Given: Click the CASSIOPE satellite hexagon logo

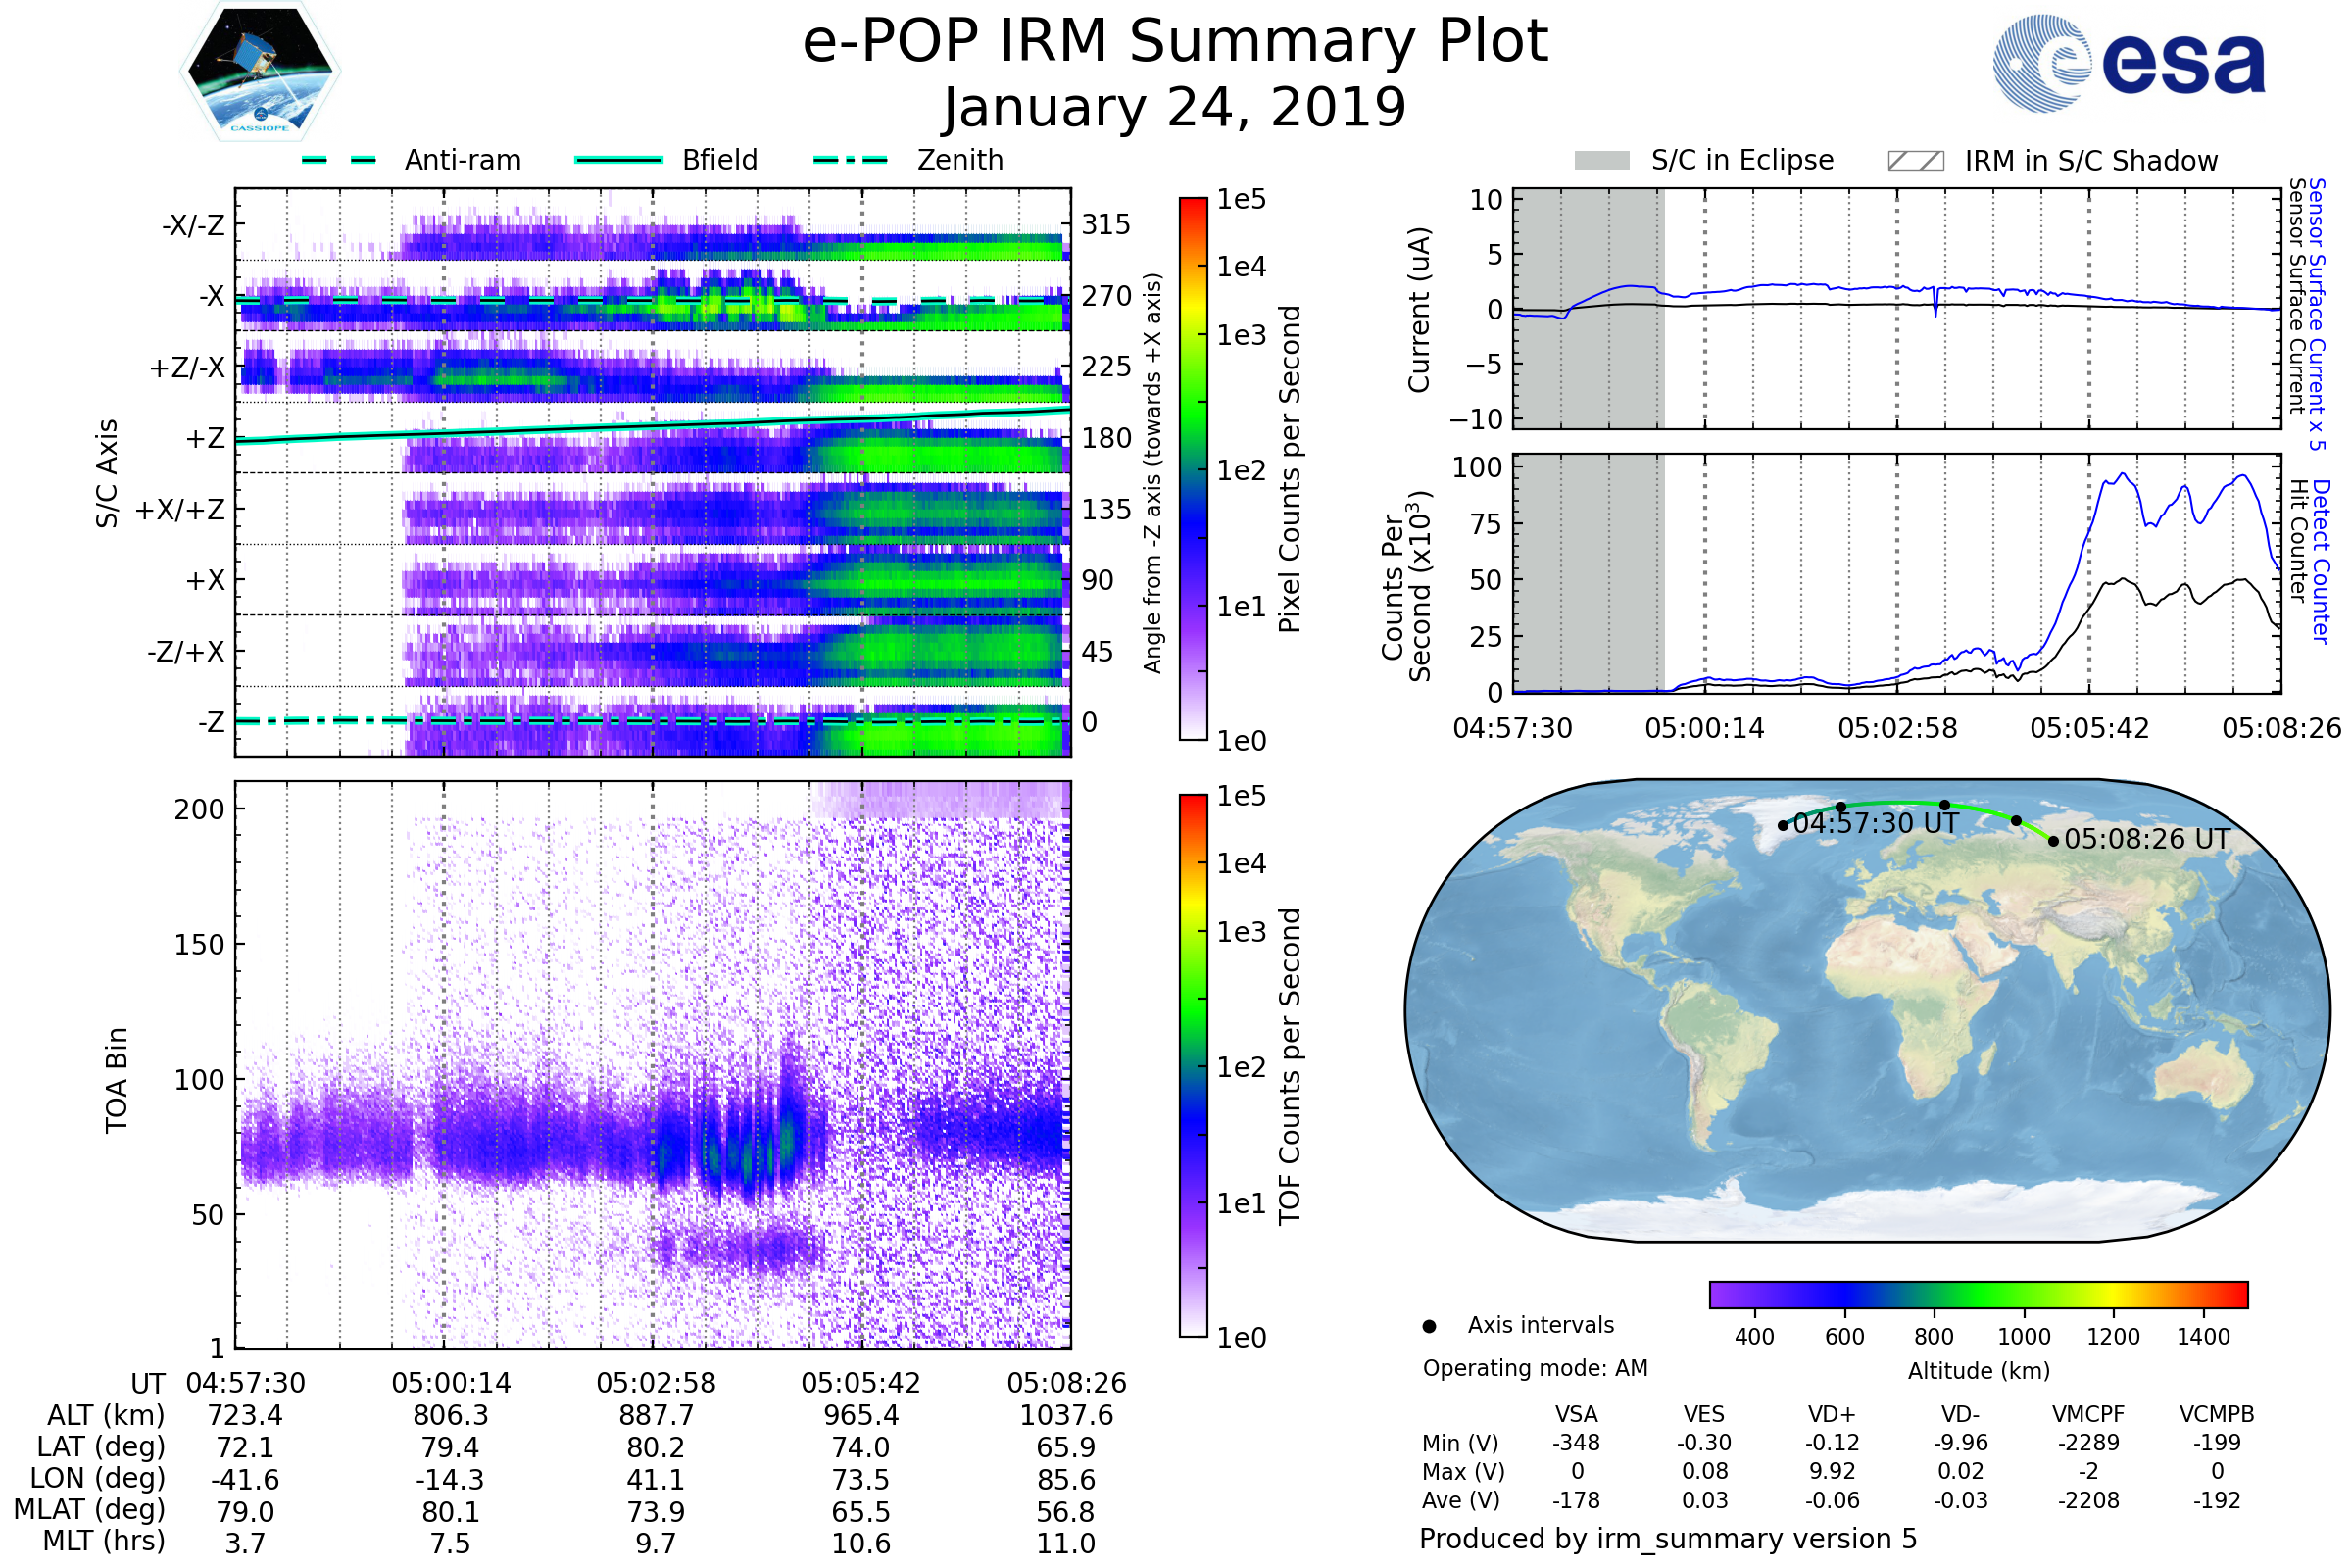Looking at the screenshot, I should [x=260, y=72].
